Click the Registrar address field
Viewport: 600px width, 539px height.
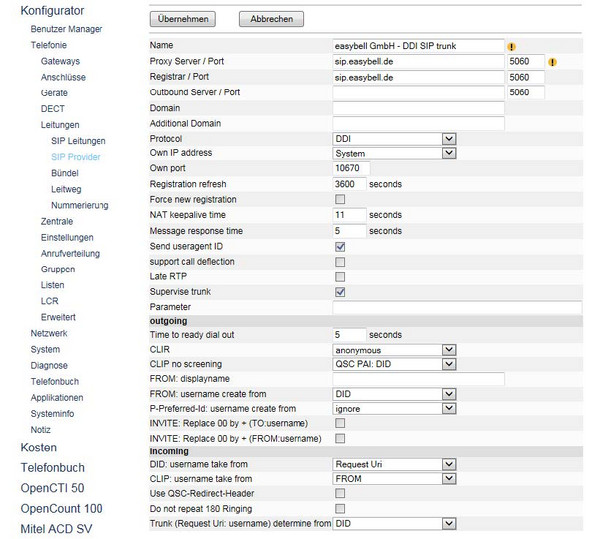point(418,78)
